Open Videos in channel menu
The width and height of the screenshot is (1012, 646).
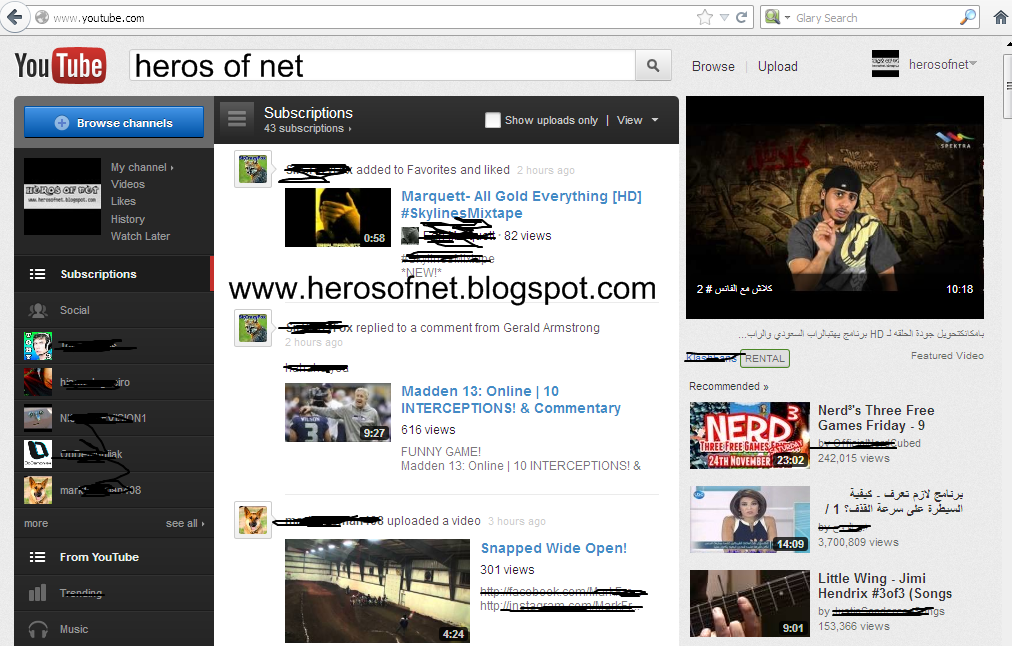[x=128, y=184]
